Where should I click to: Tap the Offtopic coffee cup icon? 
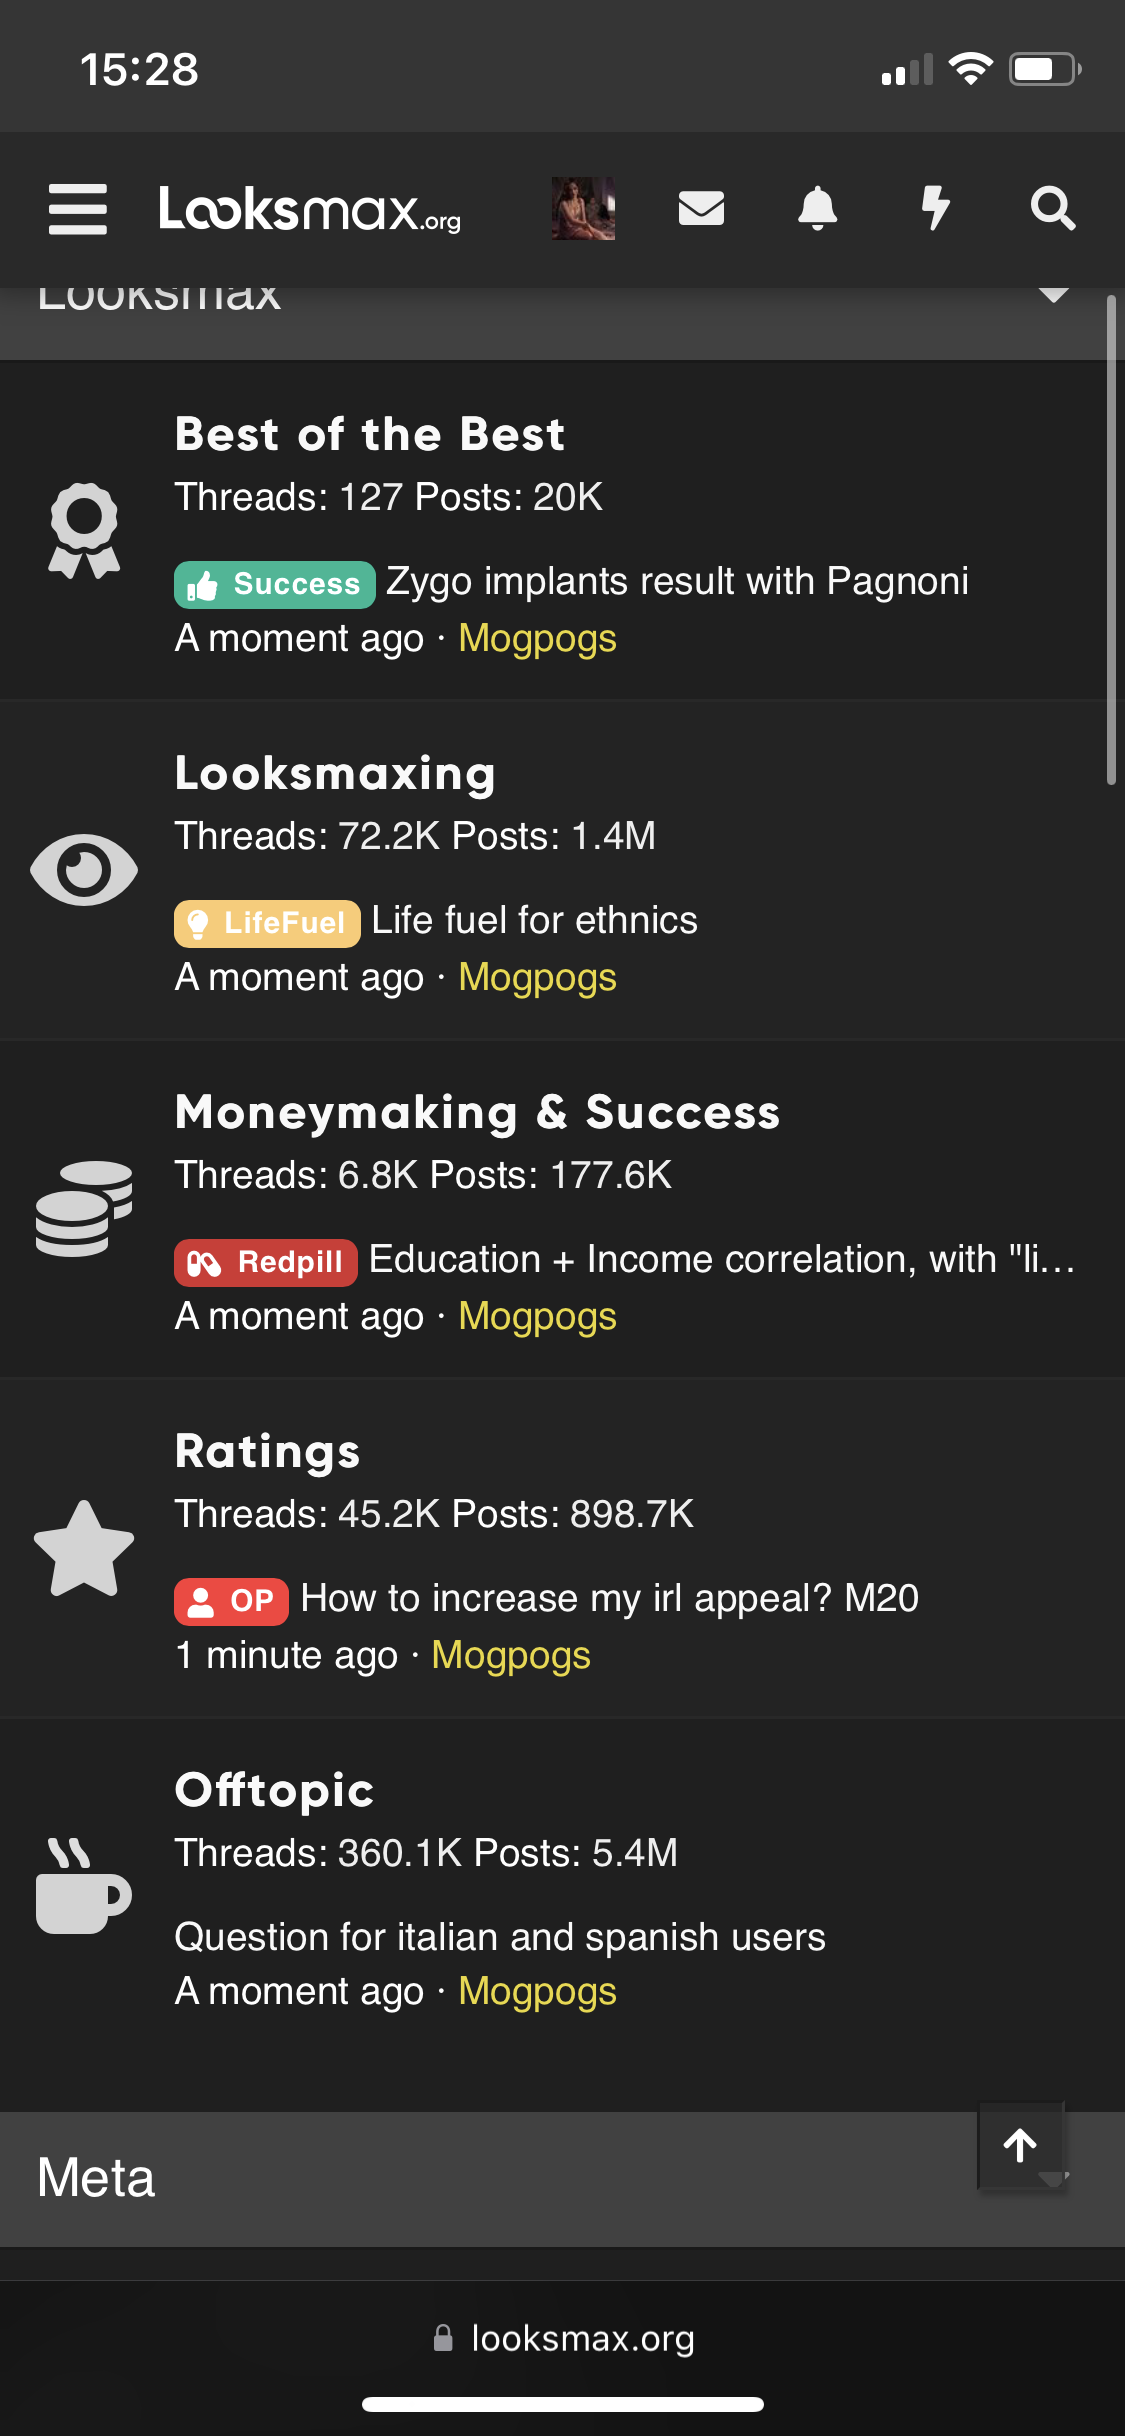[84, 1886]
